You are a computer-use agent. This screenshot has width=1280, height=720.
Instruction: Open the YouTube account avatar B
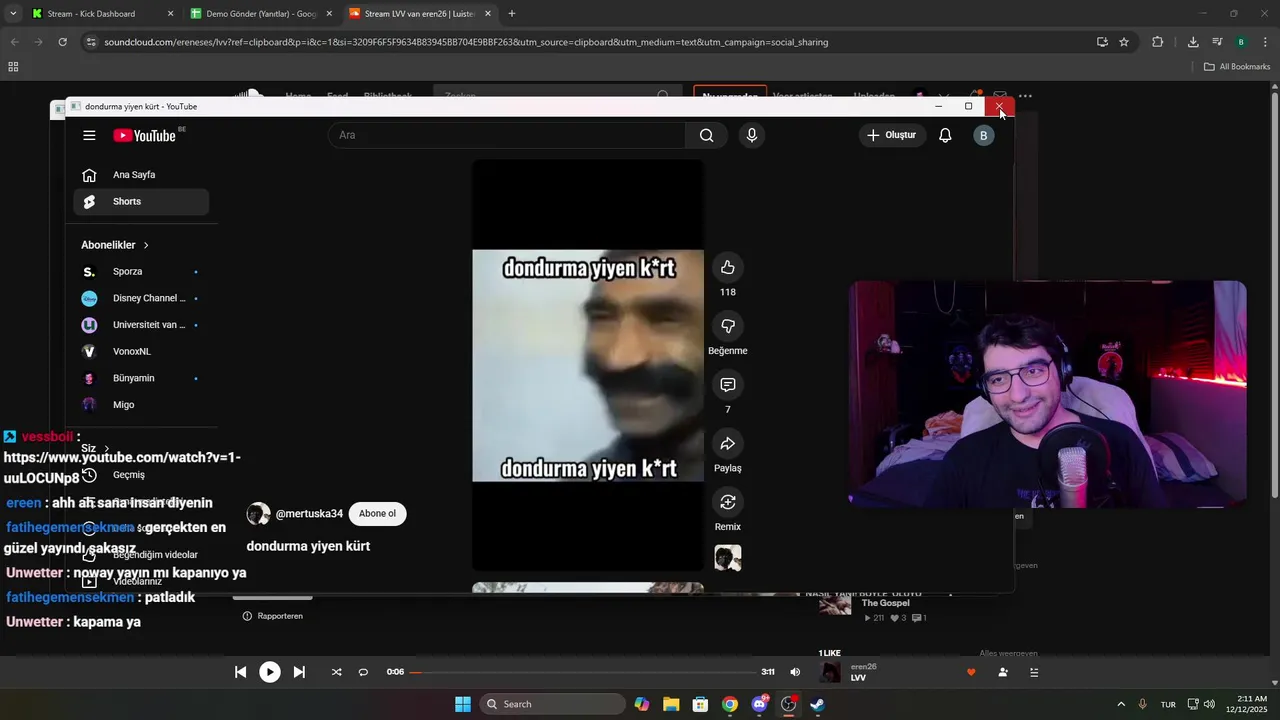tap(984, 135)
